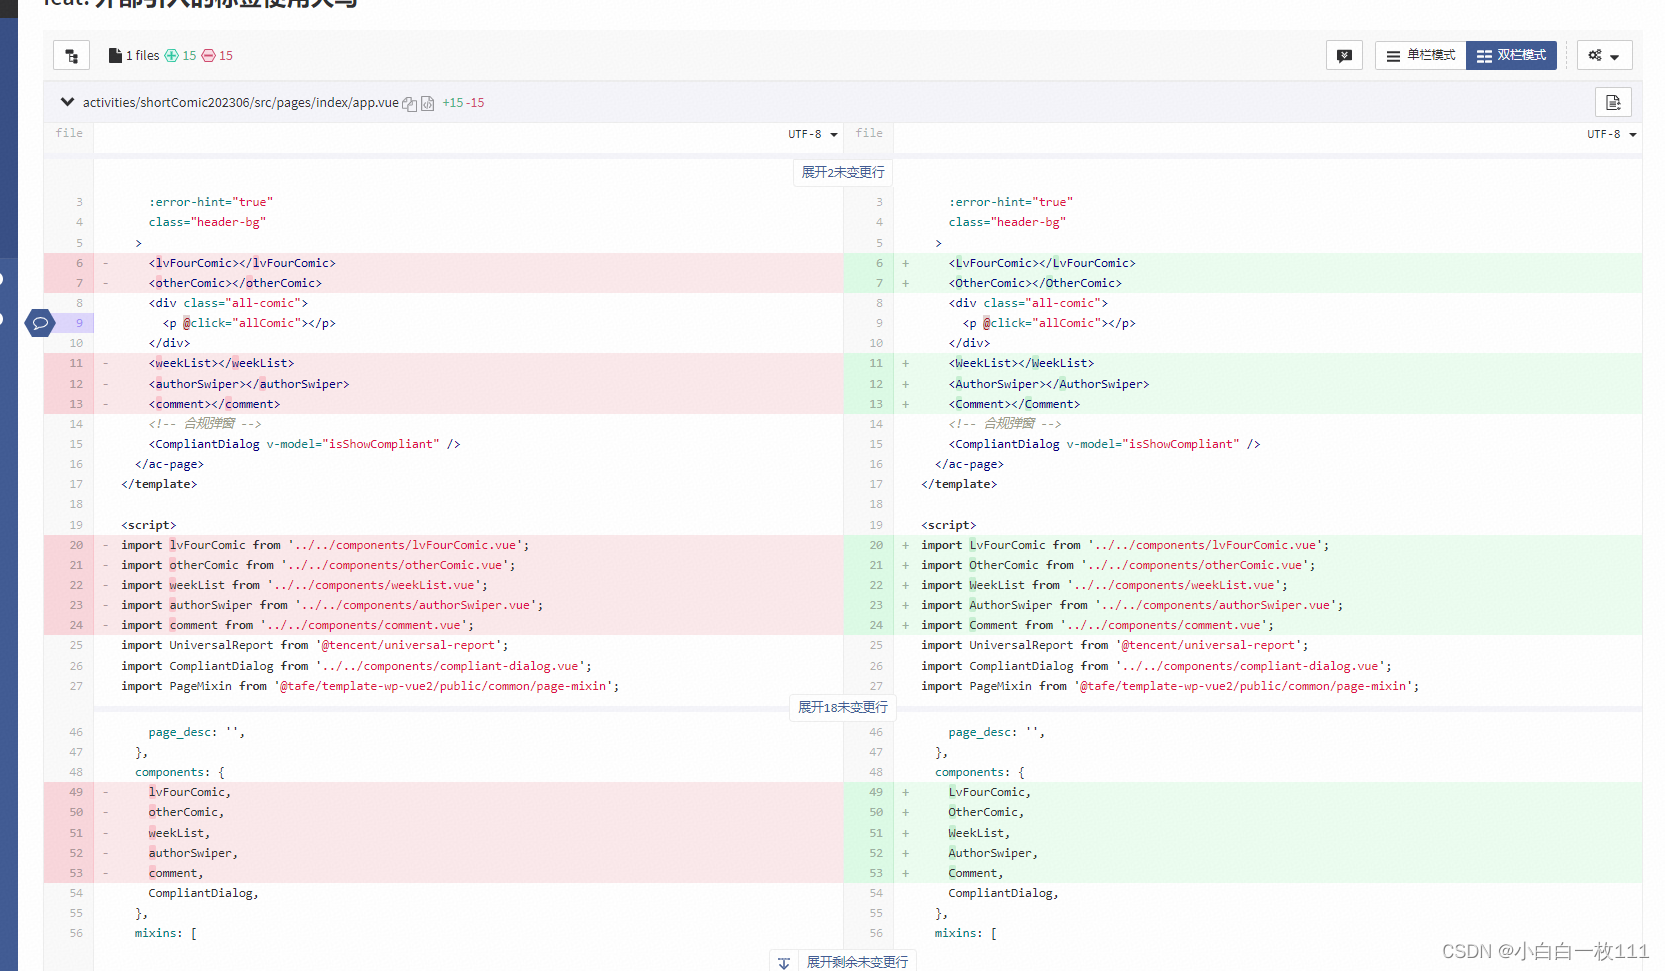
Task: Toggle the file tree panel icon
Action: (71, 56)
